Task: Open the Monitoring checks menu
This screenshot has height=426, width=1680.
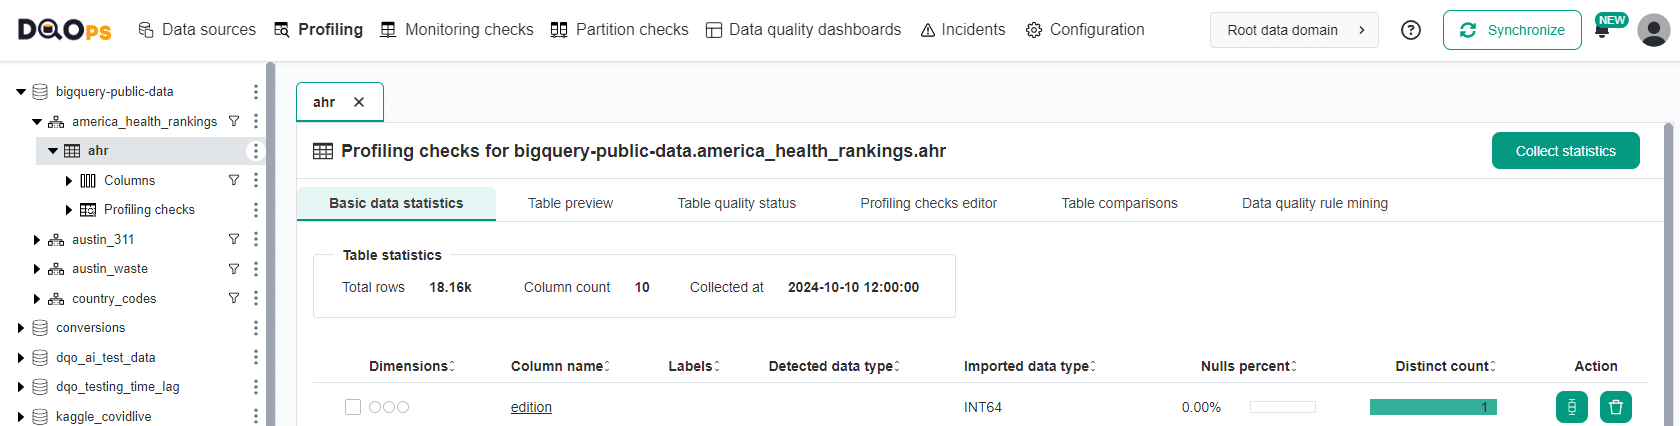Action: coord(457,30)
